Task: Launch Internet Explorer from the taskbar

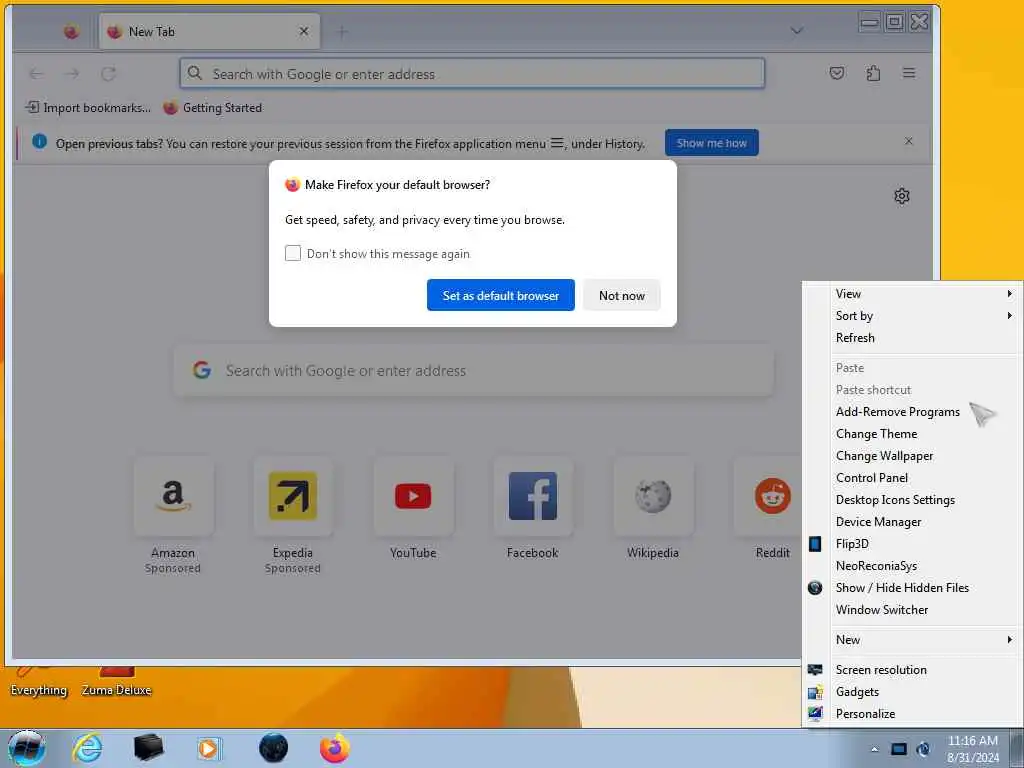Action: pos(87,748)
